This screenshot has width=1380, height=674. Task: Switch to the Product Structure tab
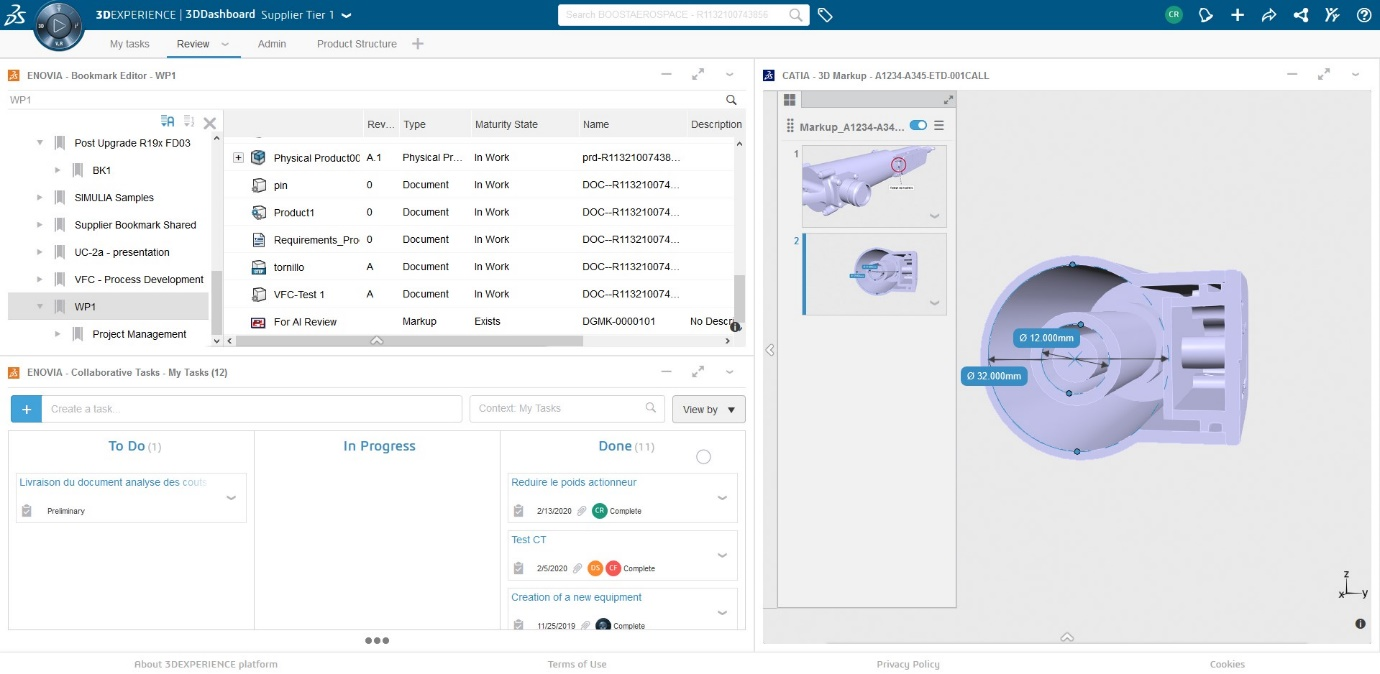tap(357, 44)
